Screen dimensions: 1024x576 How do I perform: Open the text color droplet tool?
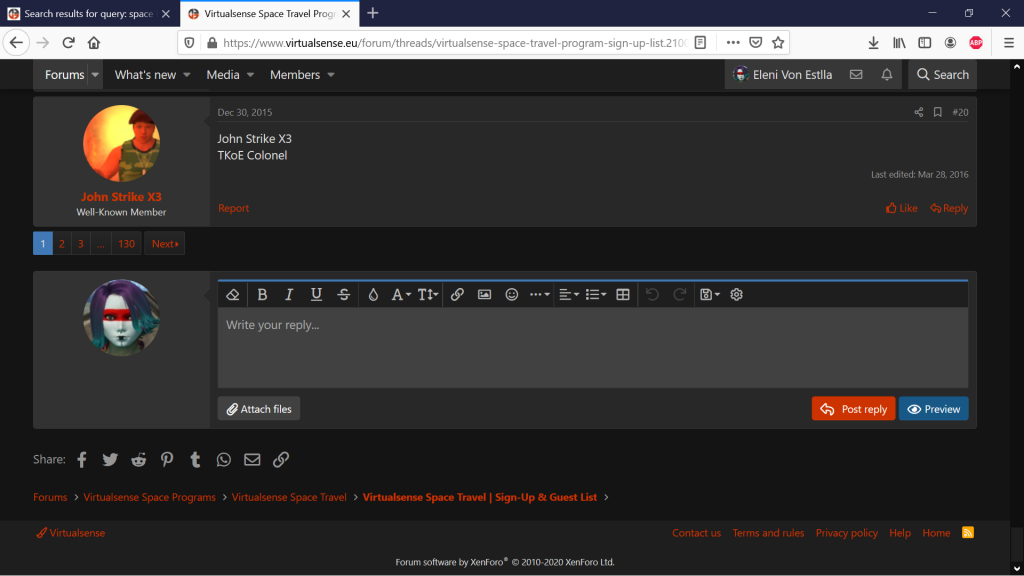coord(373,295)
